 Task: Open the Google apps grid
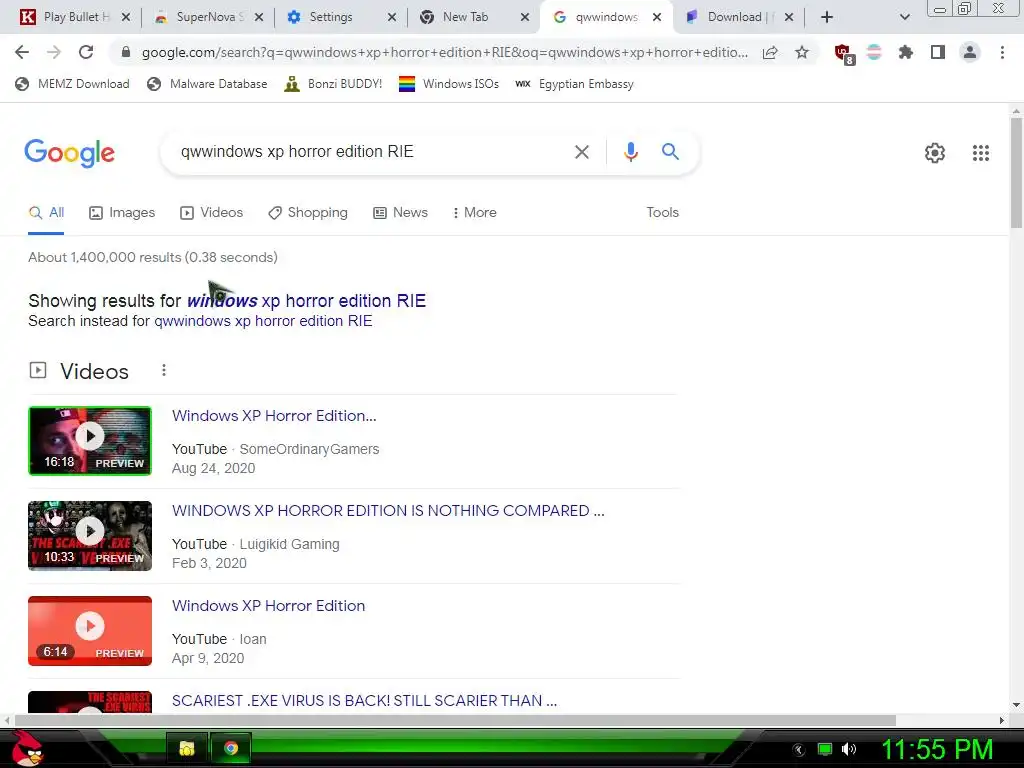tap(980, 153)
